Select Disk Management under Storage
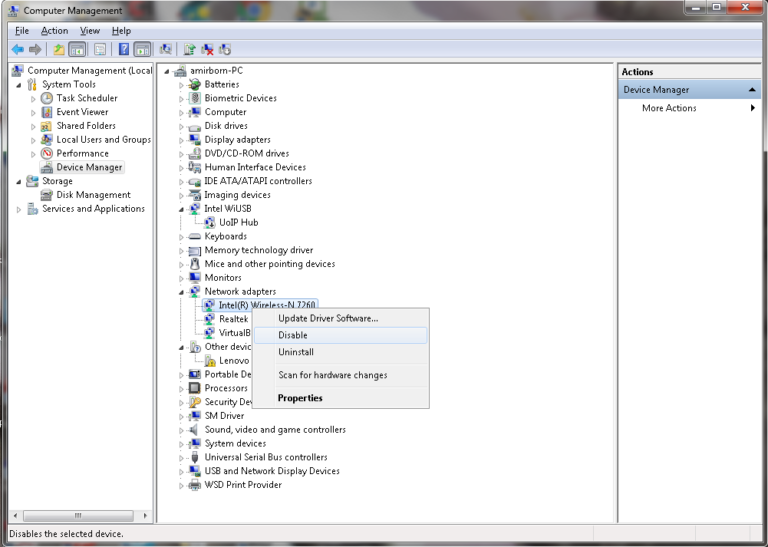 pyautogui.click(x=93, y=195)
